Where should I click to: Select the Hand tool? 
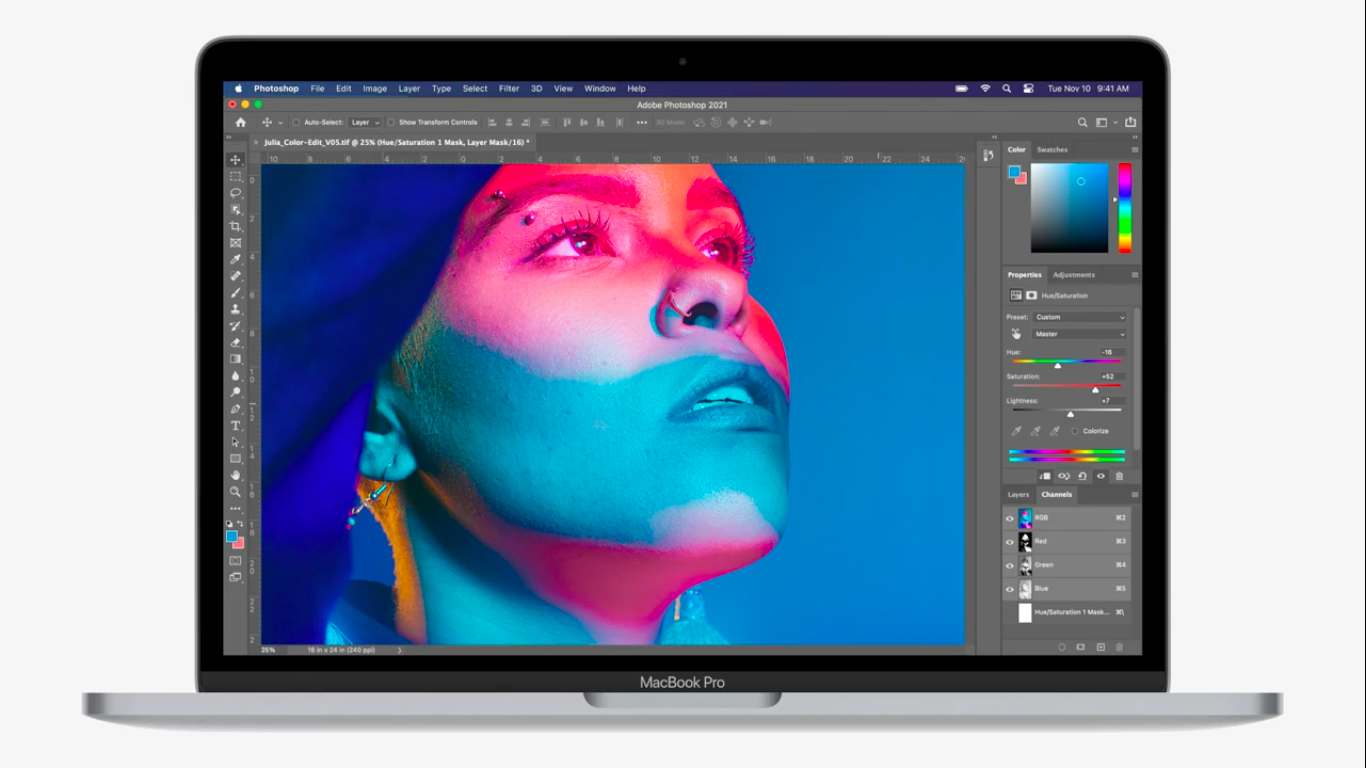pyautogui.click(x=236, y=475)
